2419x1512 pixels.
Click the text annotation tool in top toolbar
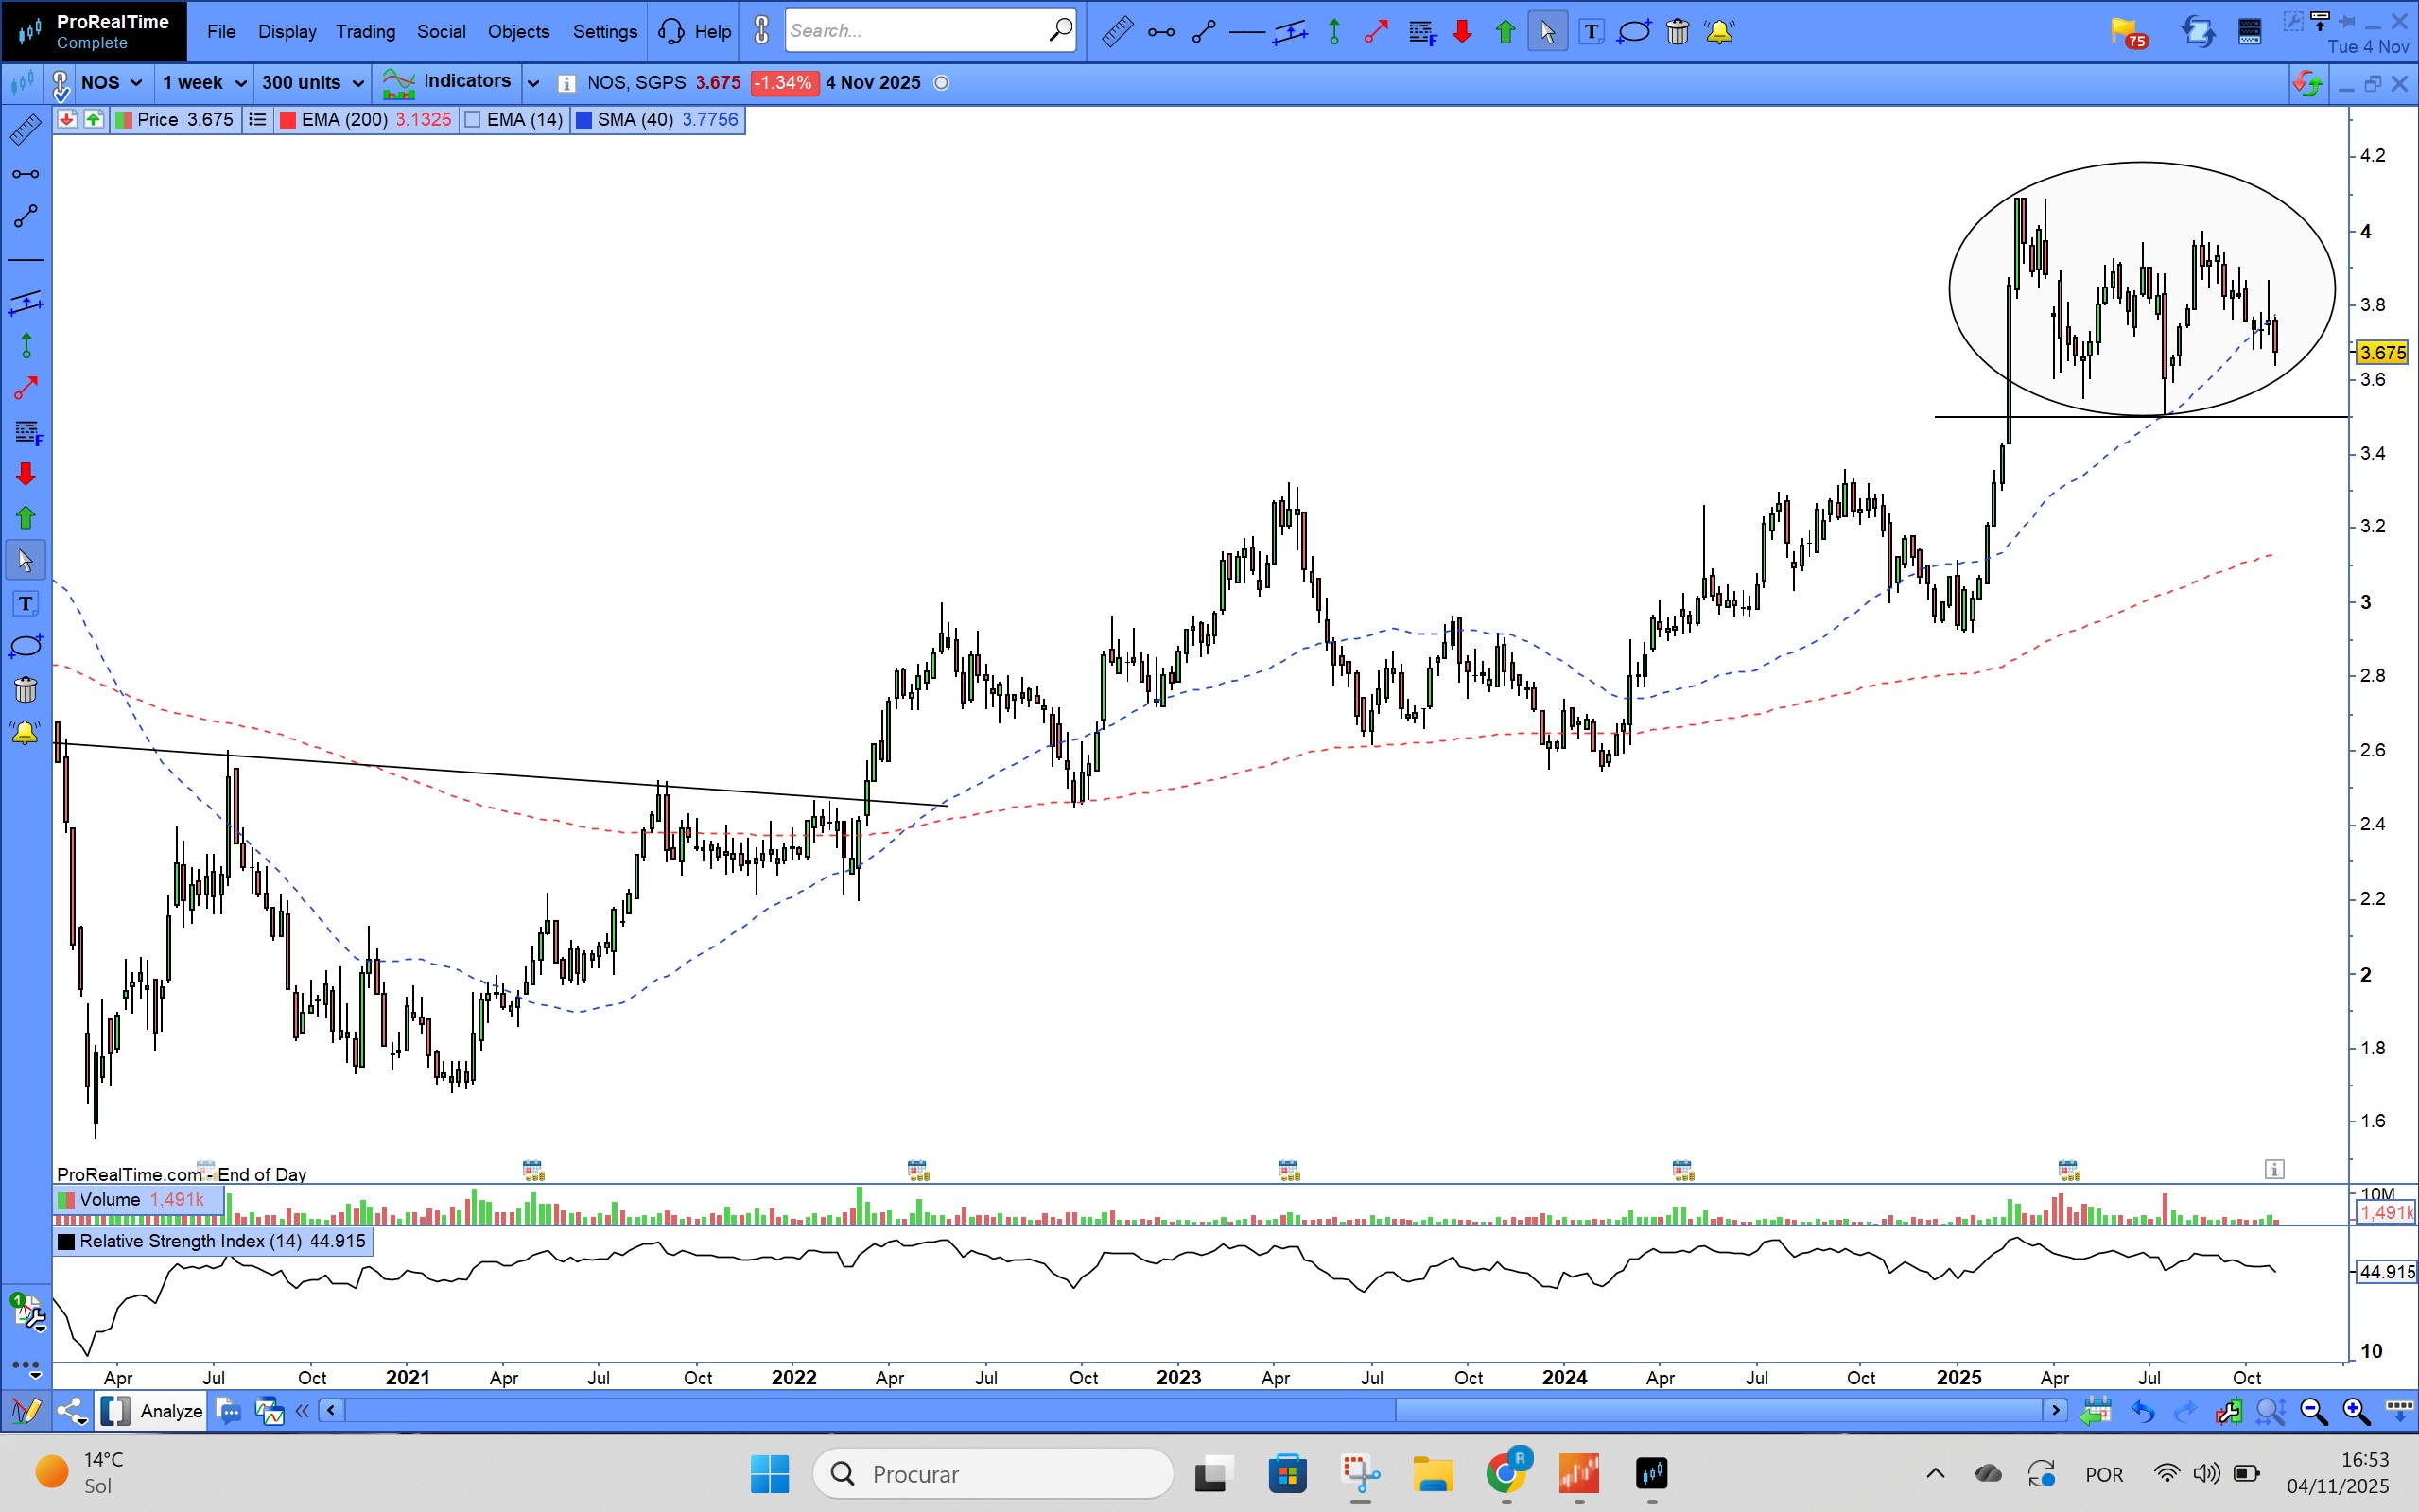click(1591, 32)
